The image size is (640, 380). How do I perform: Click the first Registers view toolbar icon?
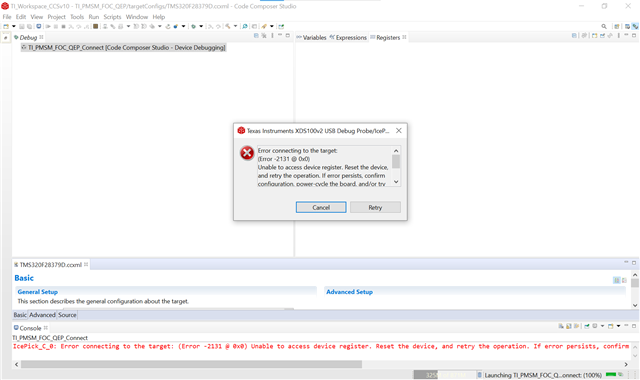(574, 36)
